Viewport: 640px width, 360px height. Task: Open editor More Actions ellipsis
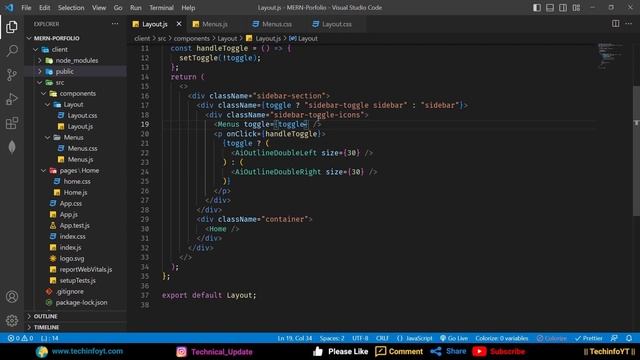coord(629,24)
